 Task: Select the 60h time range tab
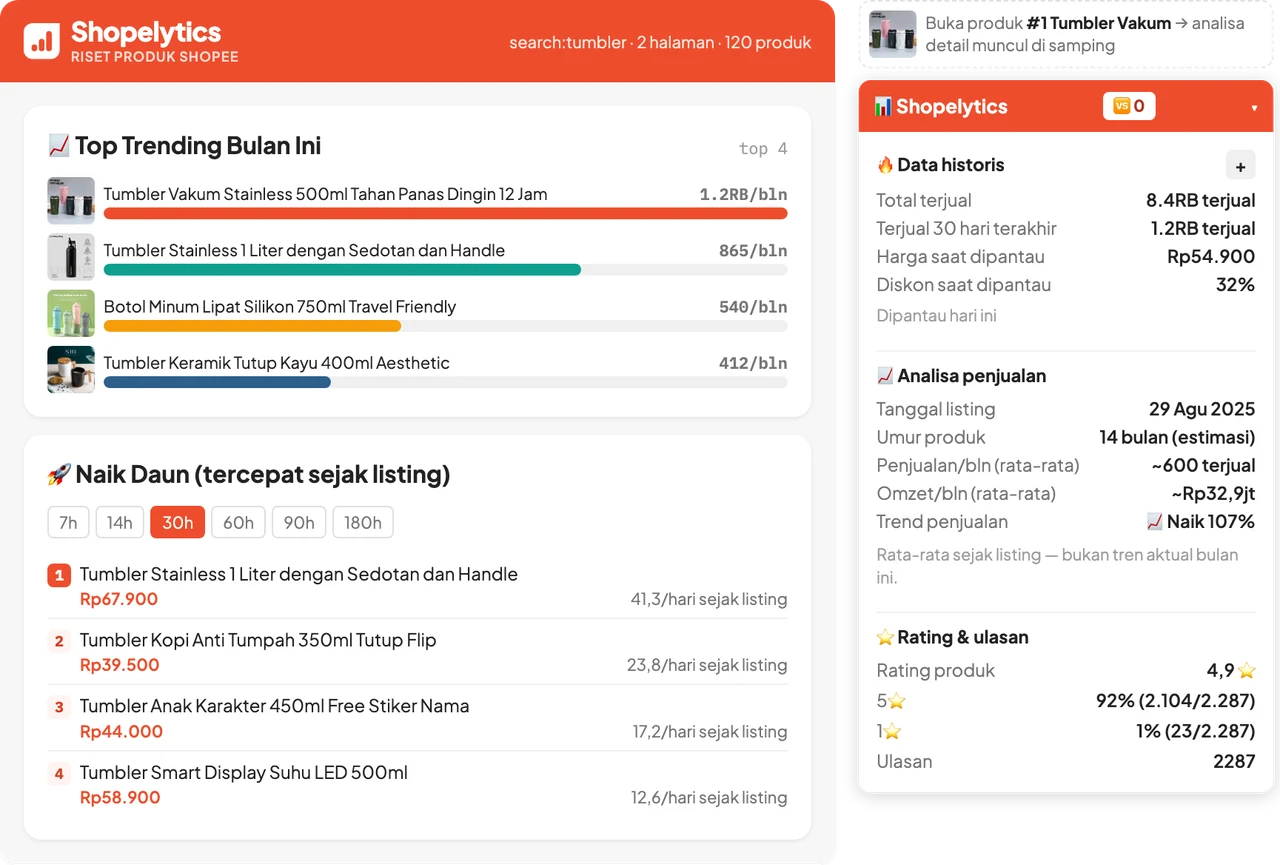239,522
